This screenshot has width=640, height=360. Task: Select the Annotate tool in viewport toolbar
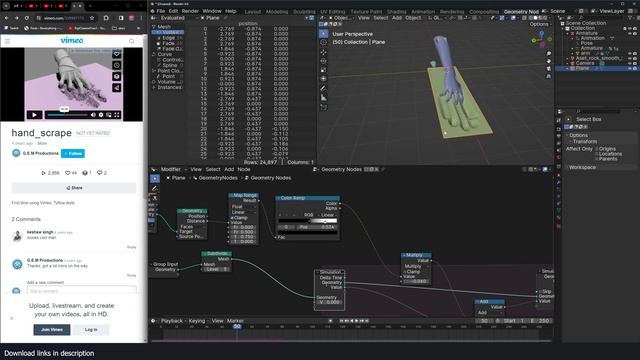(x=323, y=88)
